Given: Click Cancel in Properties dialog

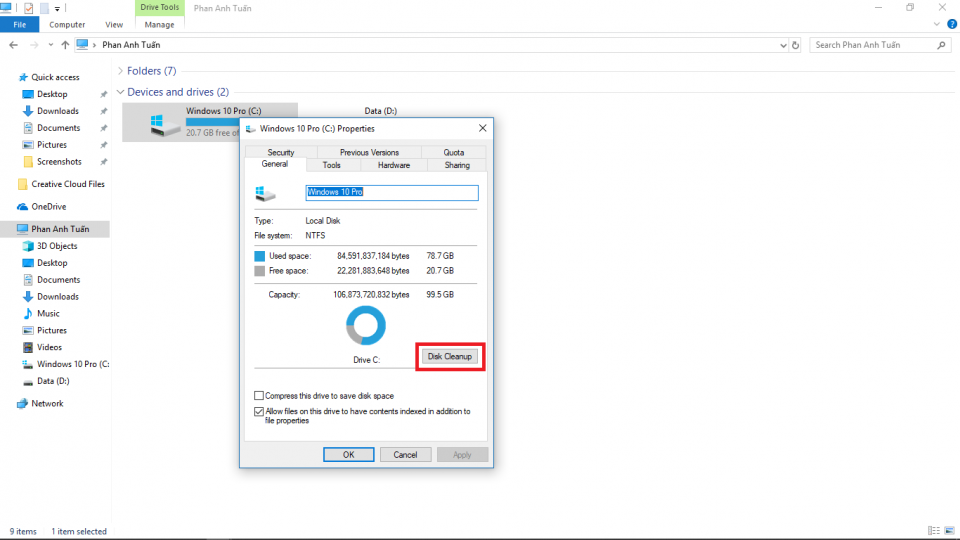Looking at the screenshot, I should pos(405,455).
